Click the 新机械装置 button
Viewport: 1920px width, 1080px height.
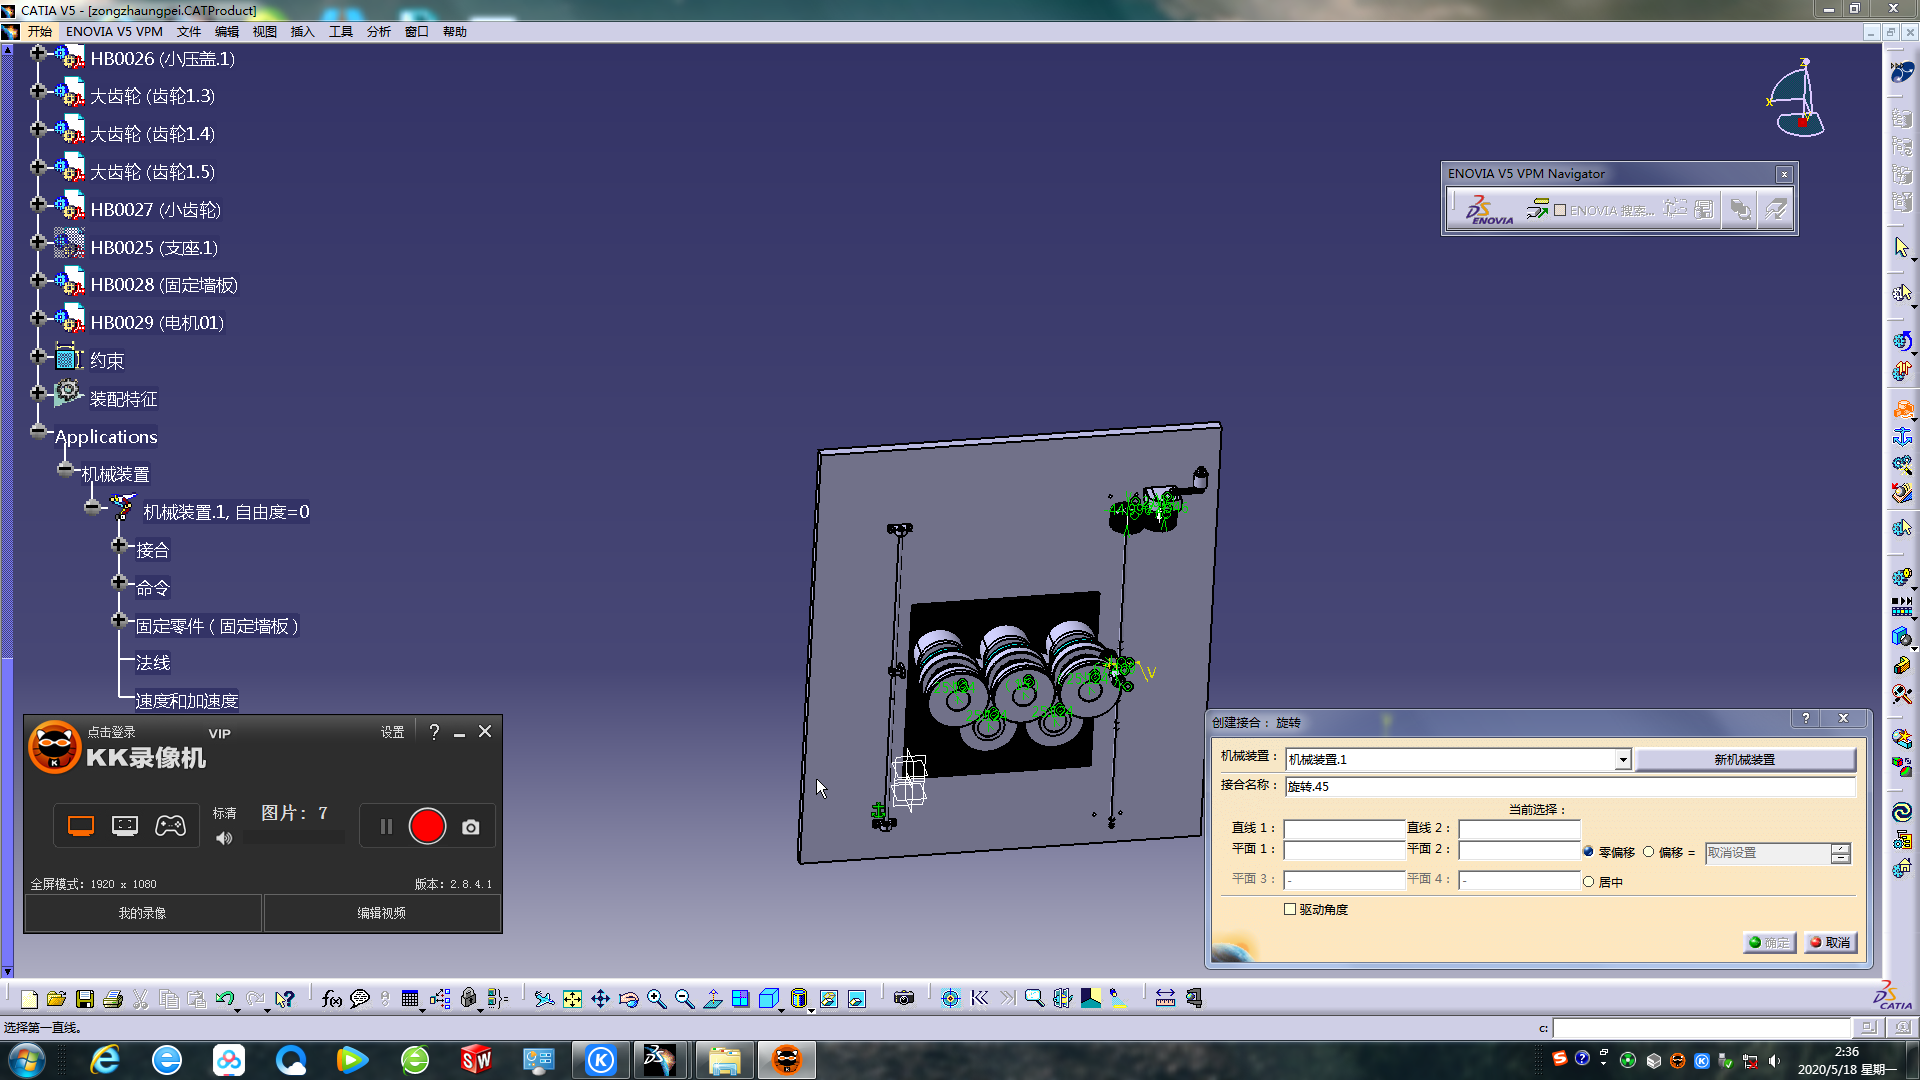(1744, 760)
